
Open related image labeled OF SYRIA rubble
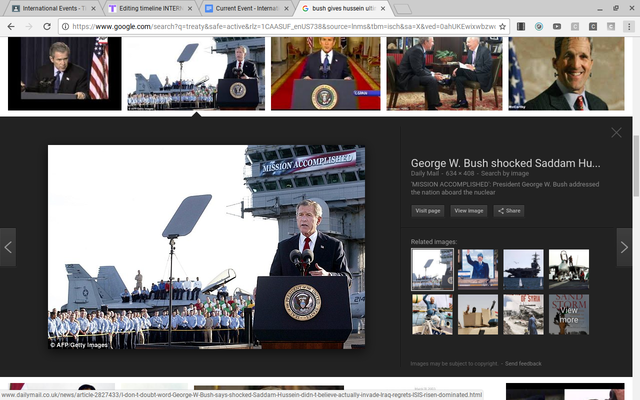click(523, 315)
